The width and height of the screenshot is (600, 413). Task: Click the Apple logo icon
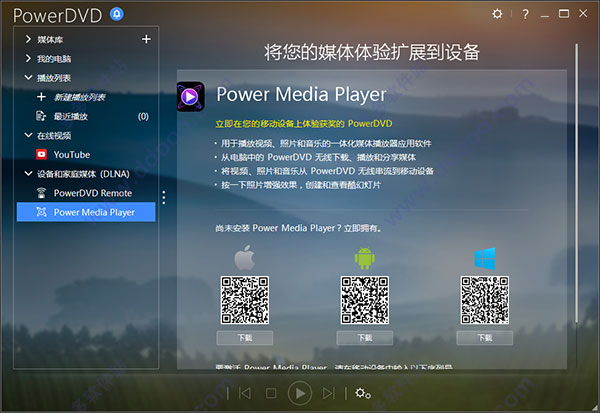(245, 257)
